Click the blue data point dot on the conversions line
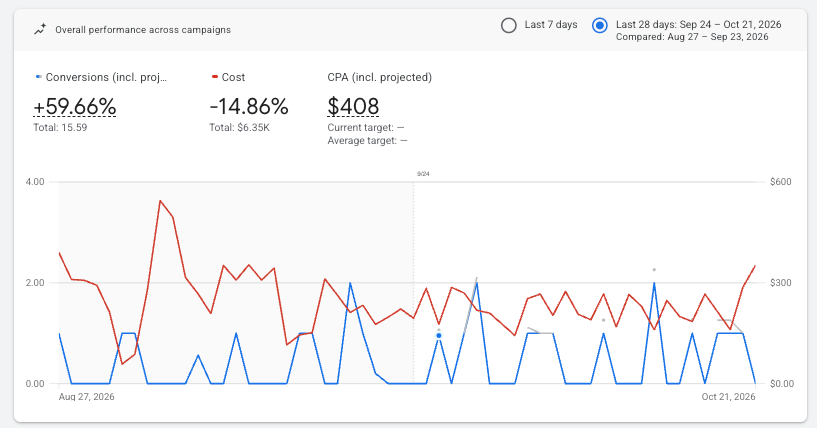Image resolution: width=817 pixels, height=428 pixels. 439,336
